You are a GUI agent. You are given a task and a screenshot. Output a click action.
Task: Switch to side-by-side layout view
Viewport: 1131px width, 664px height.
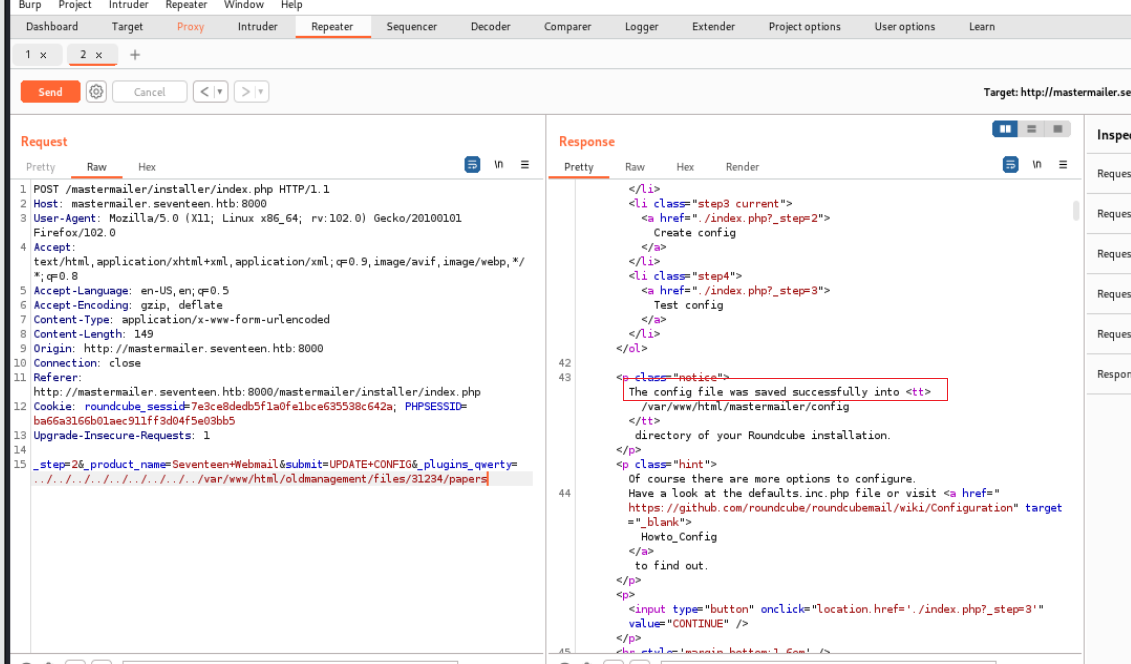click(1005, 129)
